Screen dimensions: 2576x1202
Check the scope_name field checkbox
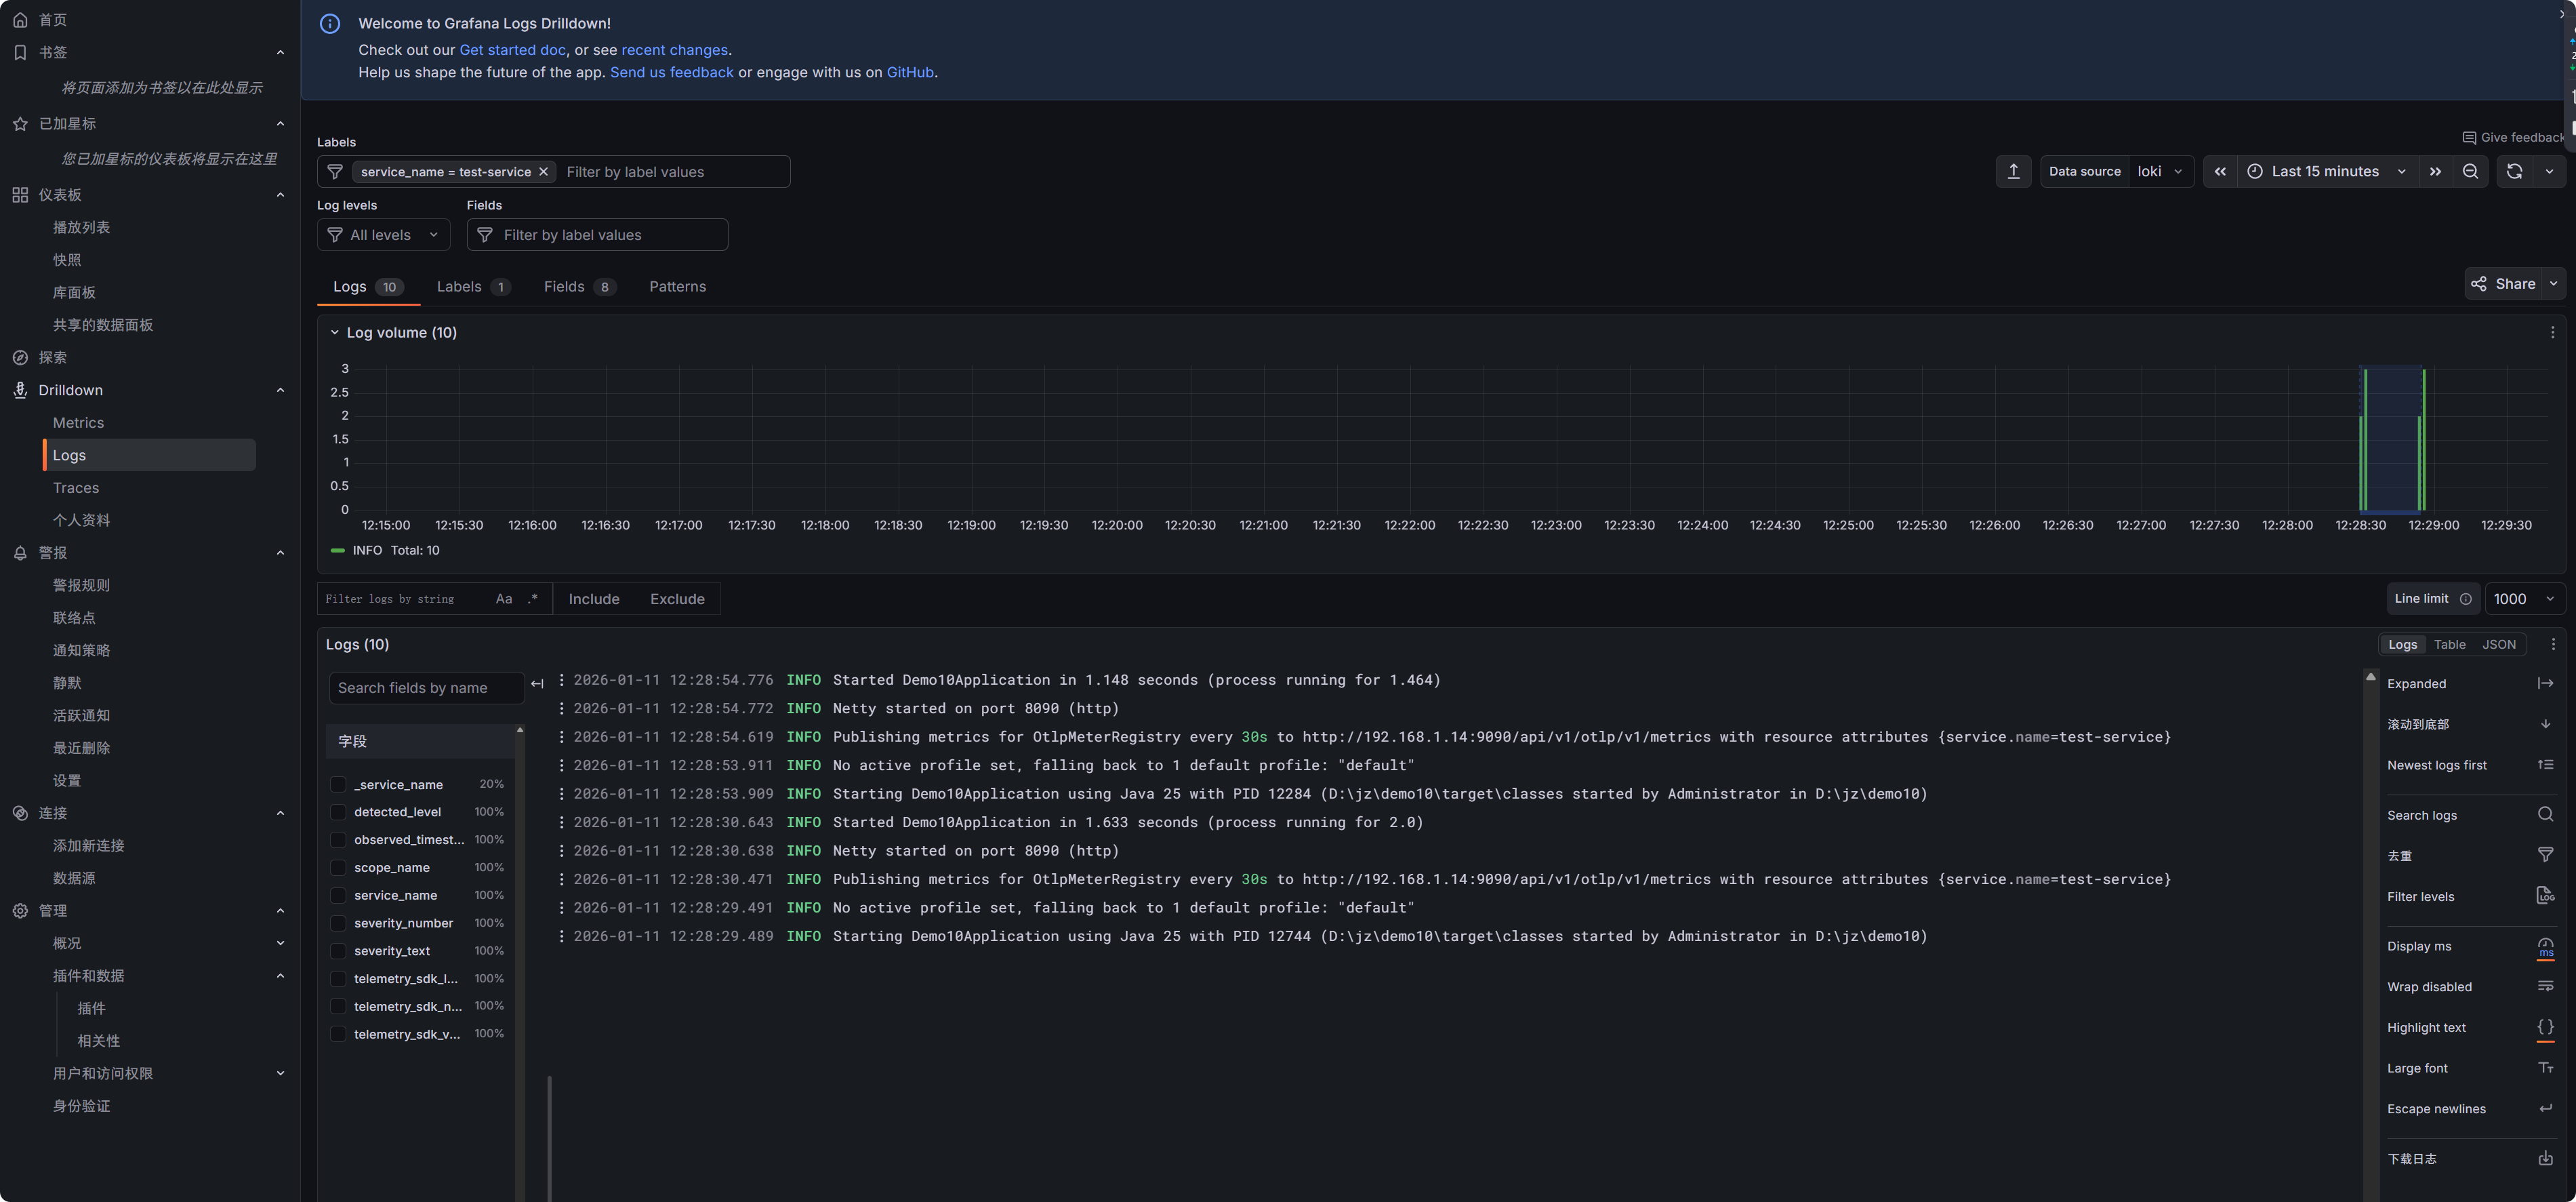[338, 867]
